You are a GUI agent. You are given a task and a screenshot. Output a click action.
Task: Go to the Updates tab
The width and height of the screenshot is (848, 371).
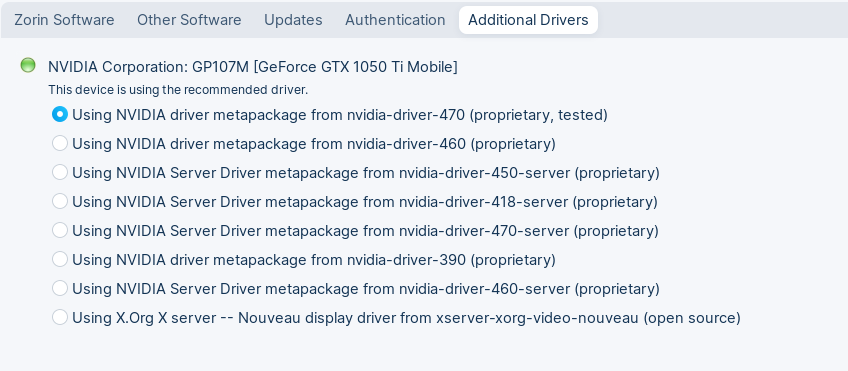coord(293,20)
